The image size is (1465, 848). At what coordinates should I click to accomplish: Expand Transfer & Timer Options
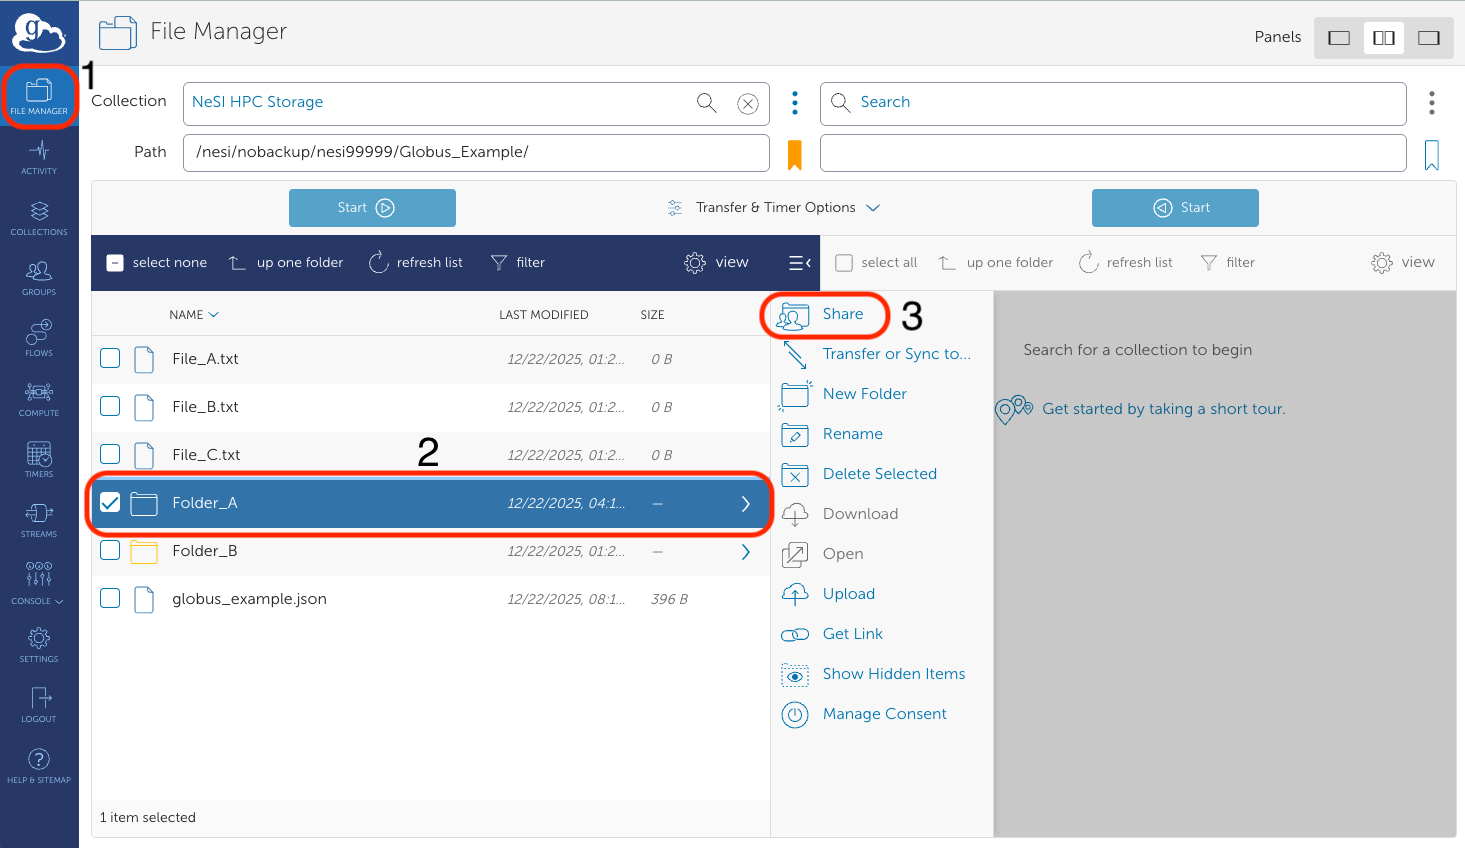tap(775, 208)
